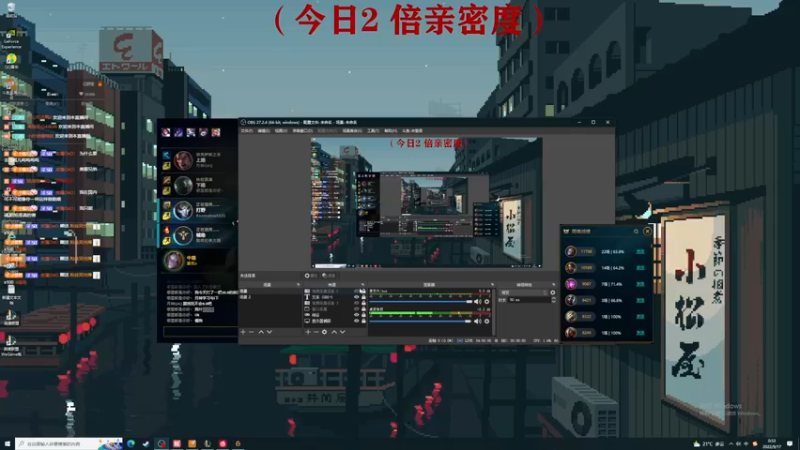Toggle visibility of 文本 (GDI+) source
Image resolution: width=800 pixels, height=450 pixels.
[x=357, y=297]
